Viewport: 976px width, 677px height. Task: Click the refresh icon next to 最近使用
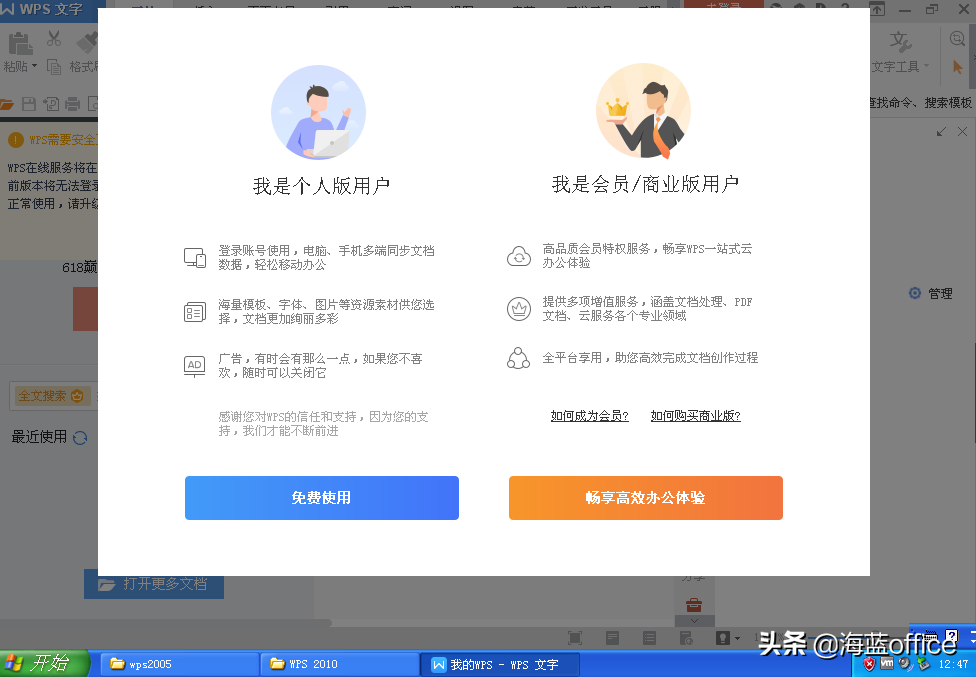pyautogui.click(x=80, y=437)
